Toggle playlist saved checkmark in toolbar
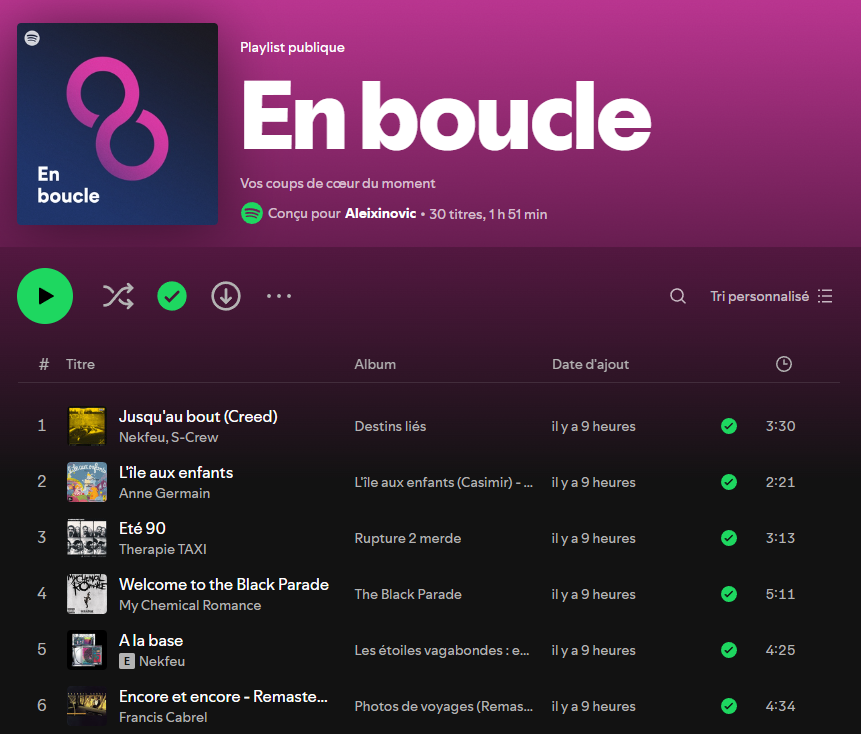The image size is (861, 734). coord(172,296)
